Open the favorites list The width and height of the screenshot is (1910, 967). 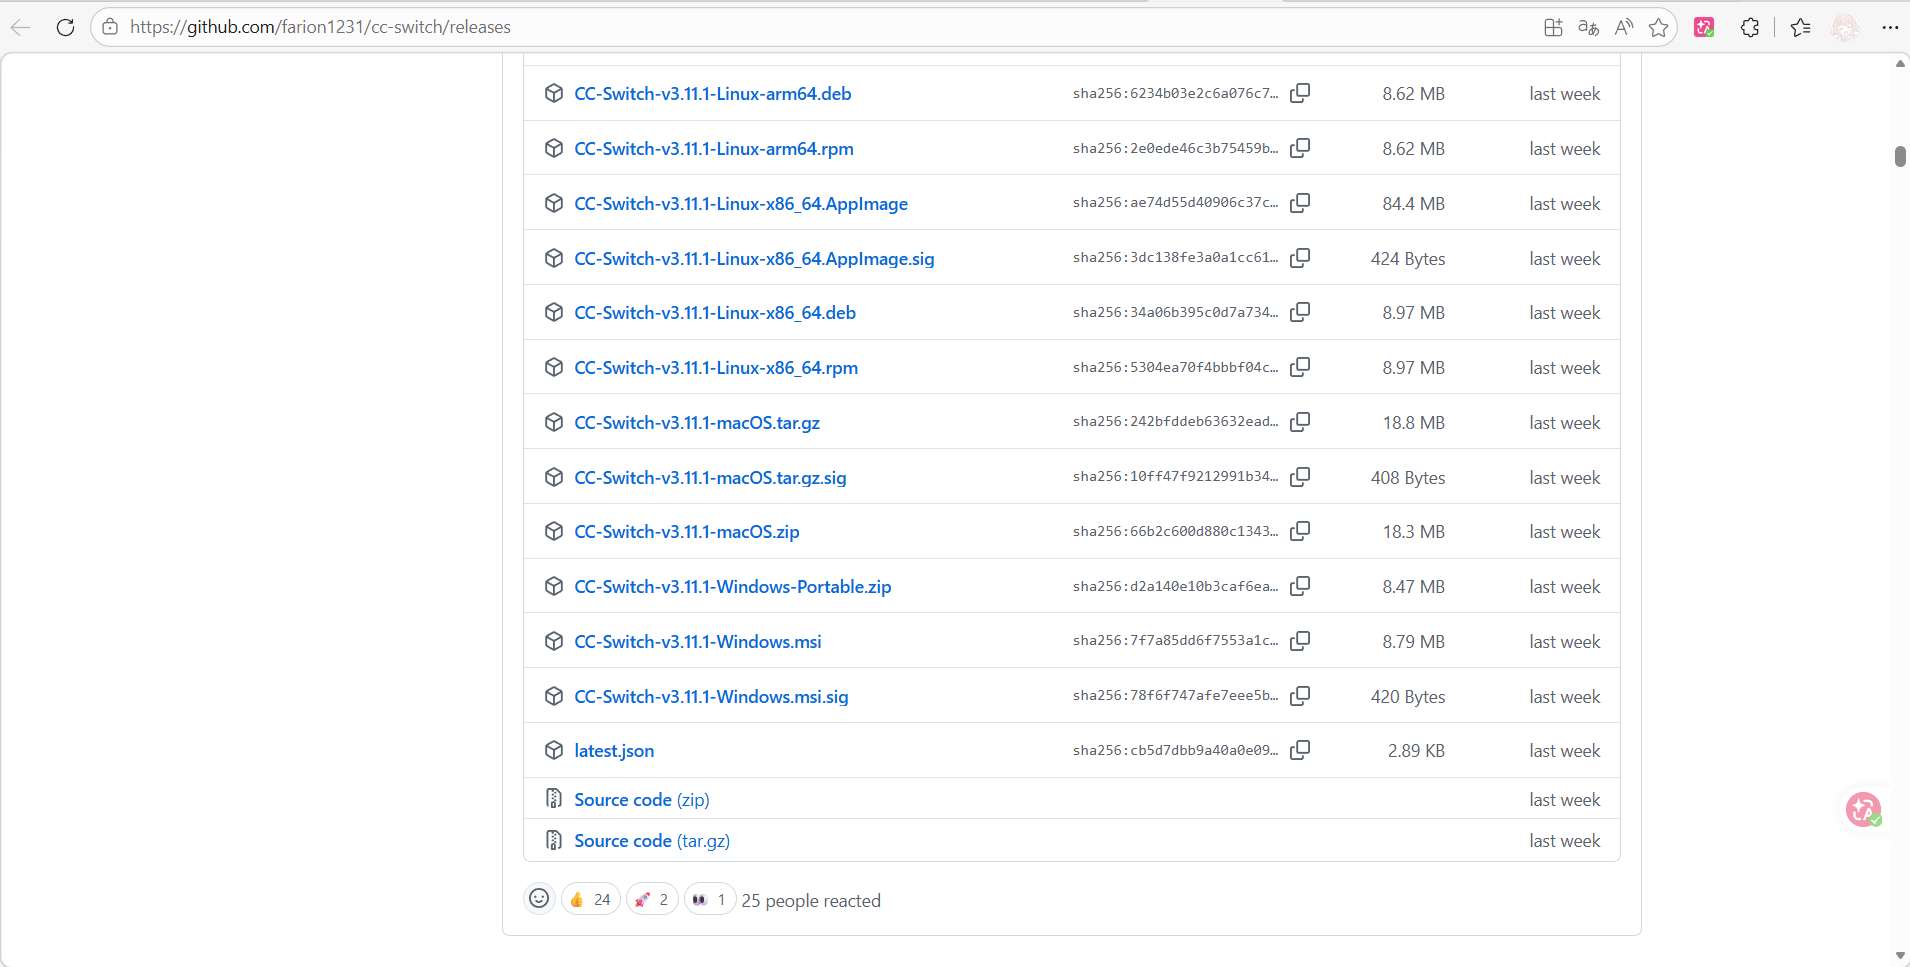click(1801, 27)
